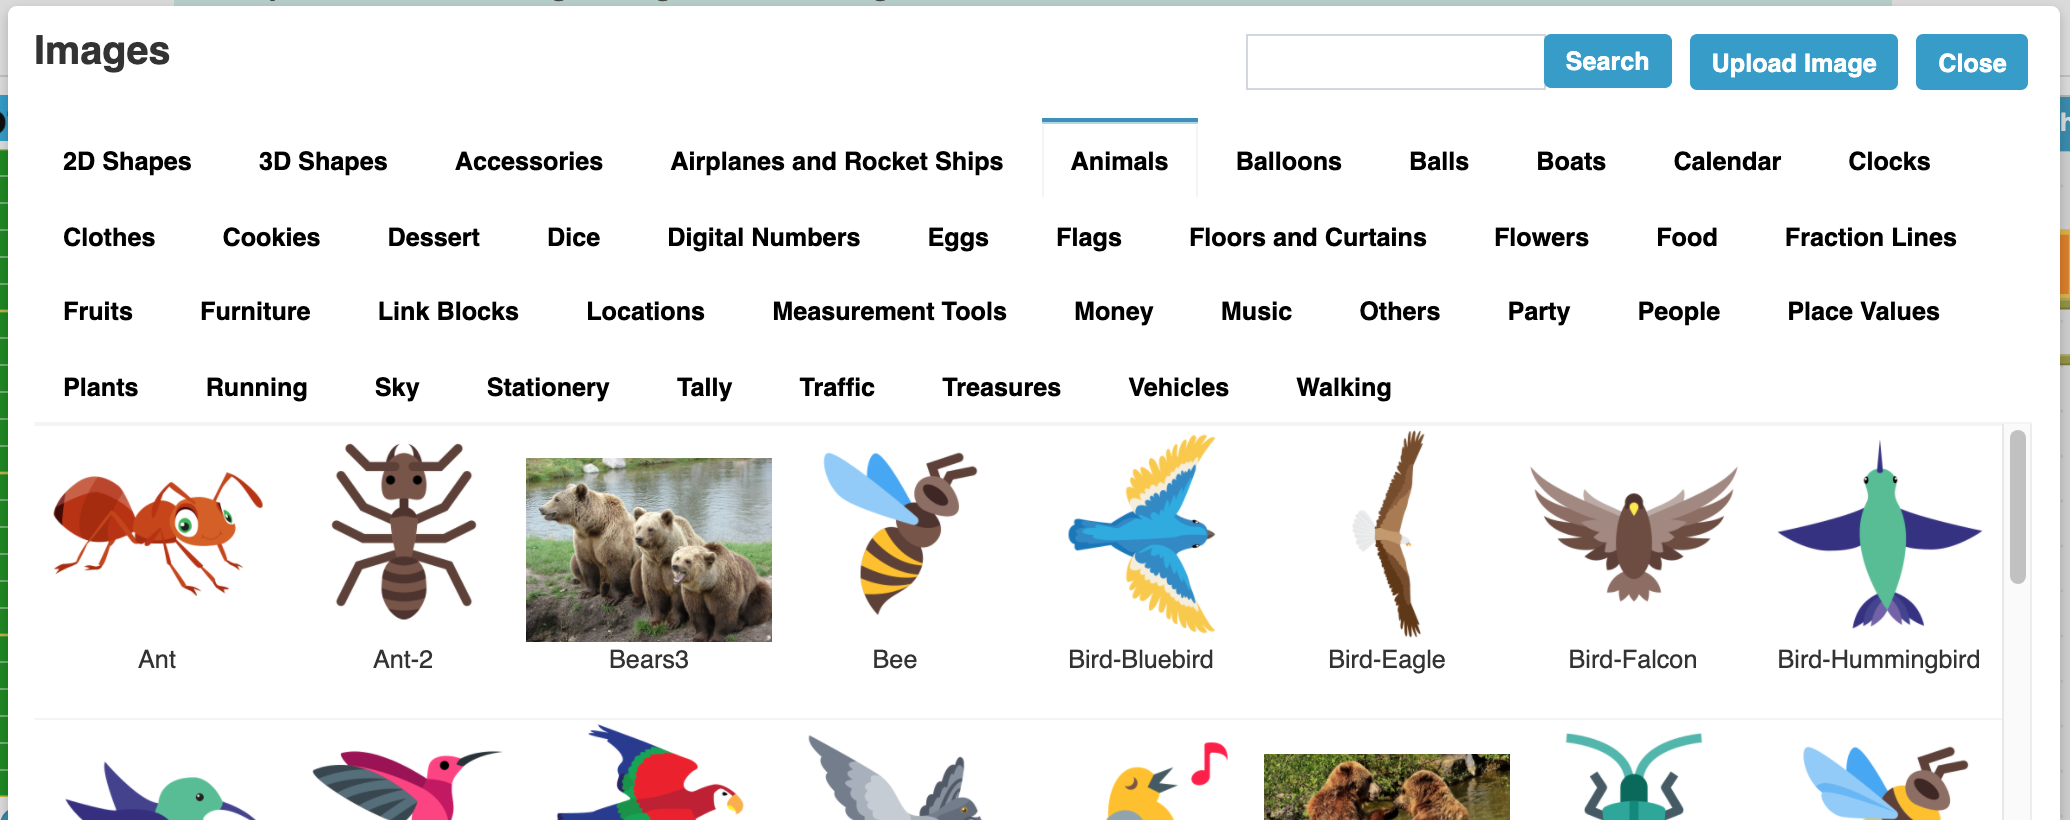Click the image list vertical scrollbar
The height and width of the screenshot is (820, 2070).
[x=2018, y=507]
